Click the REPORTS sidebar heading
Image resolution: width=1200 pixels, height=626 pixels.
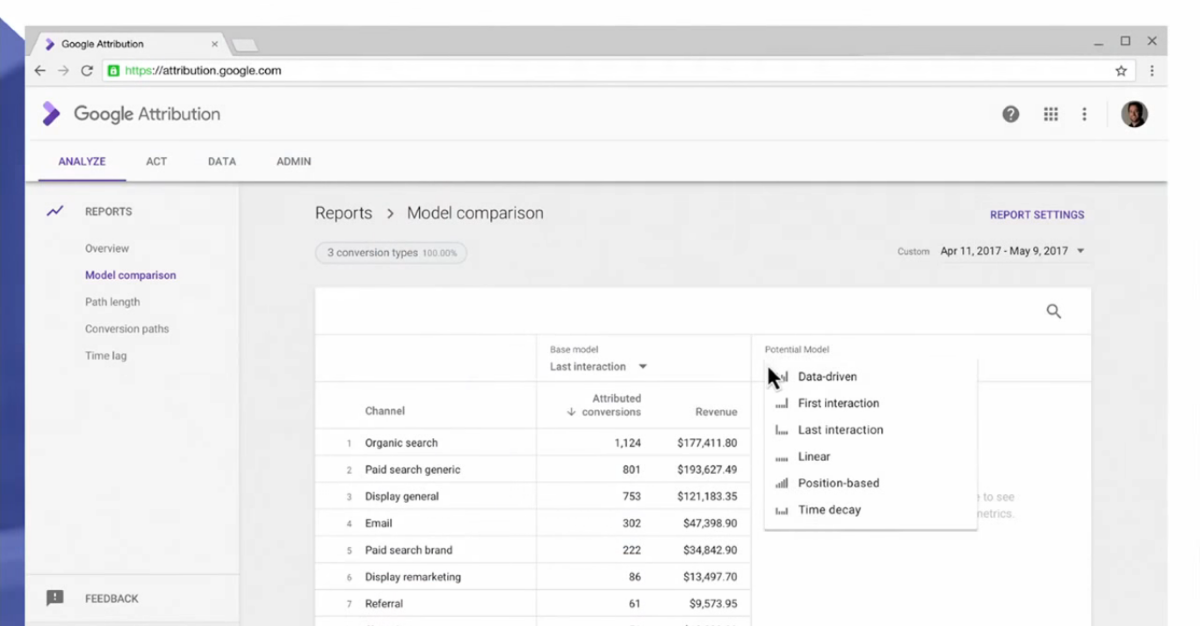(x=108, y=211)
